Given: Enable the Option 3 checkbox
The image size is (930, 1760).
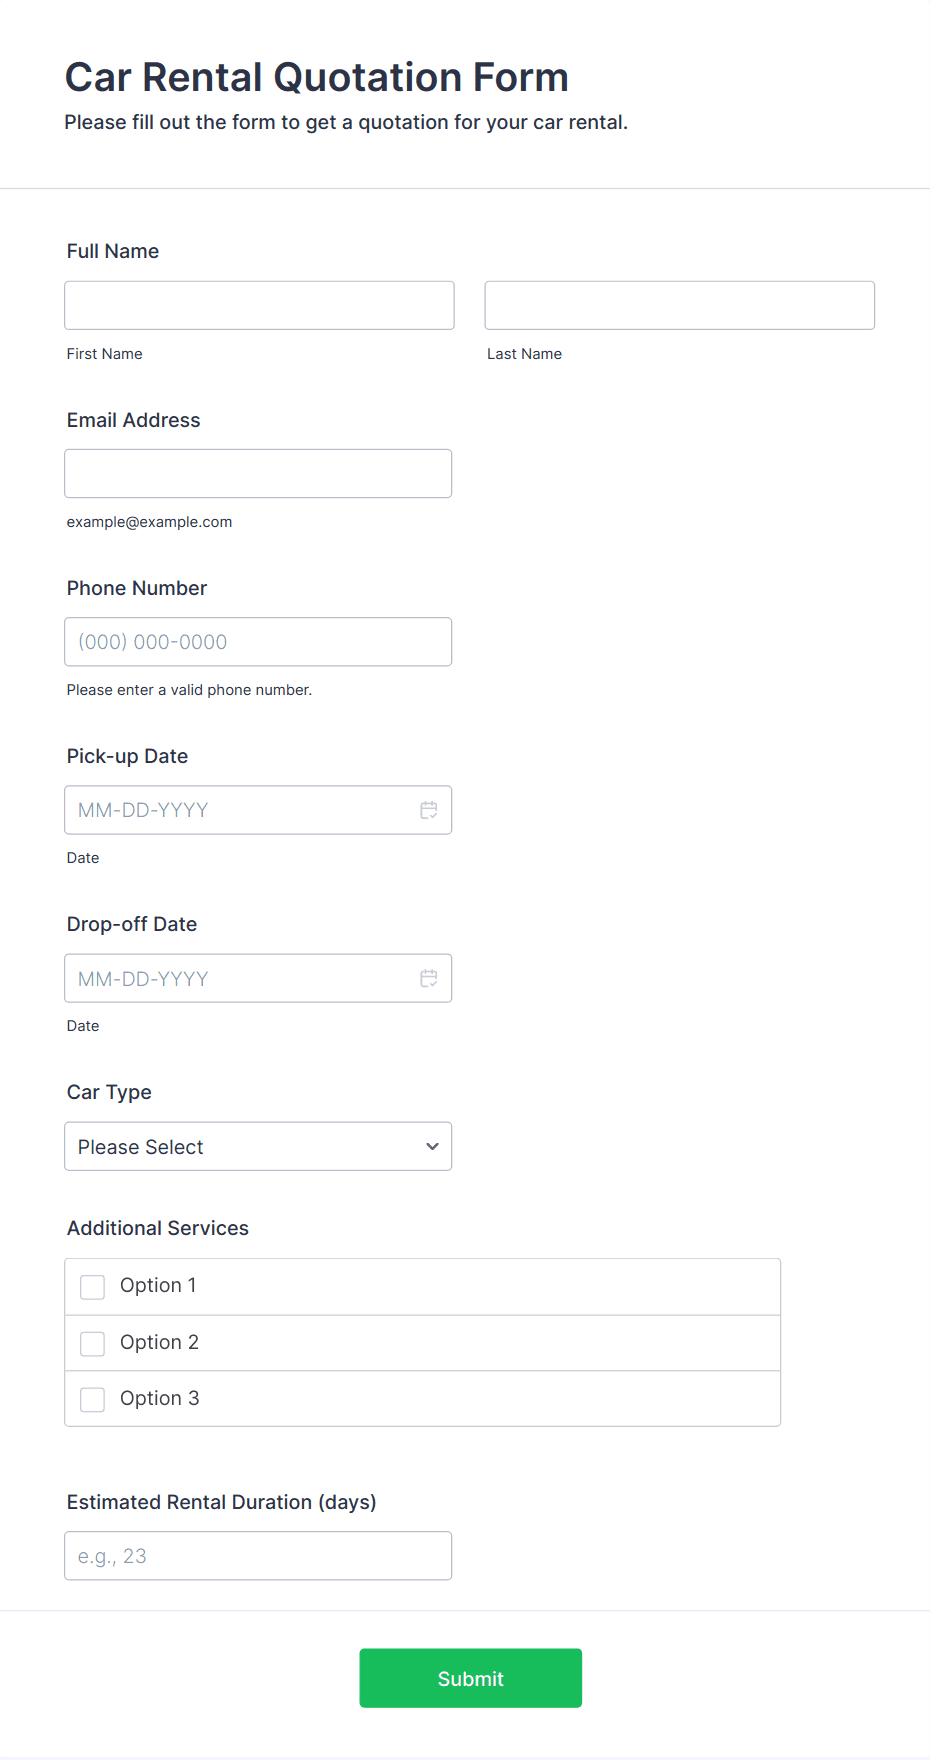Looking at the screenshot, I should (93, 1399).
